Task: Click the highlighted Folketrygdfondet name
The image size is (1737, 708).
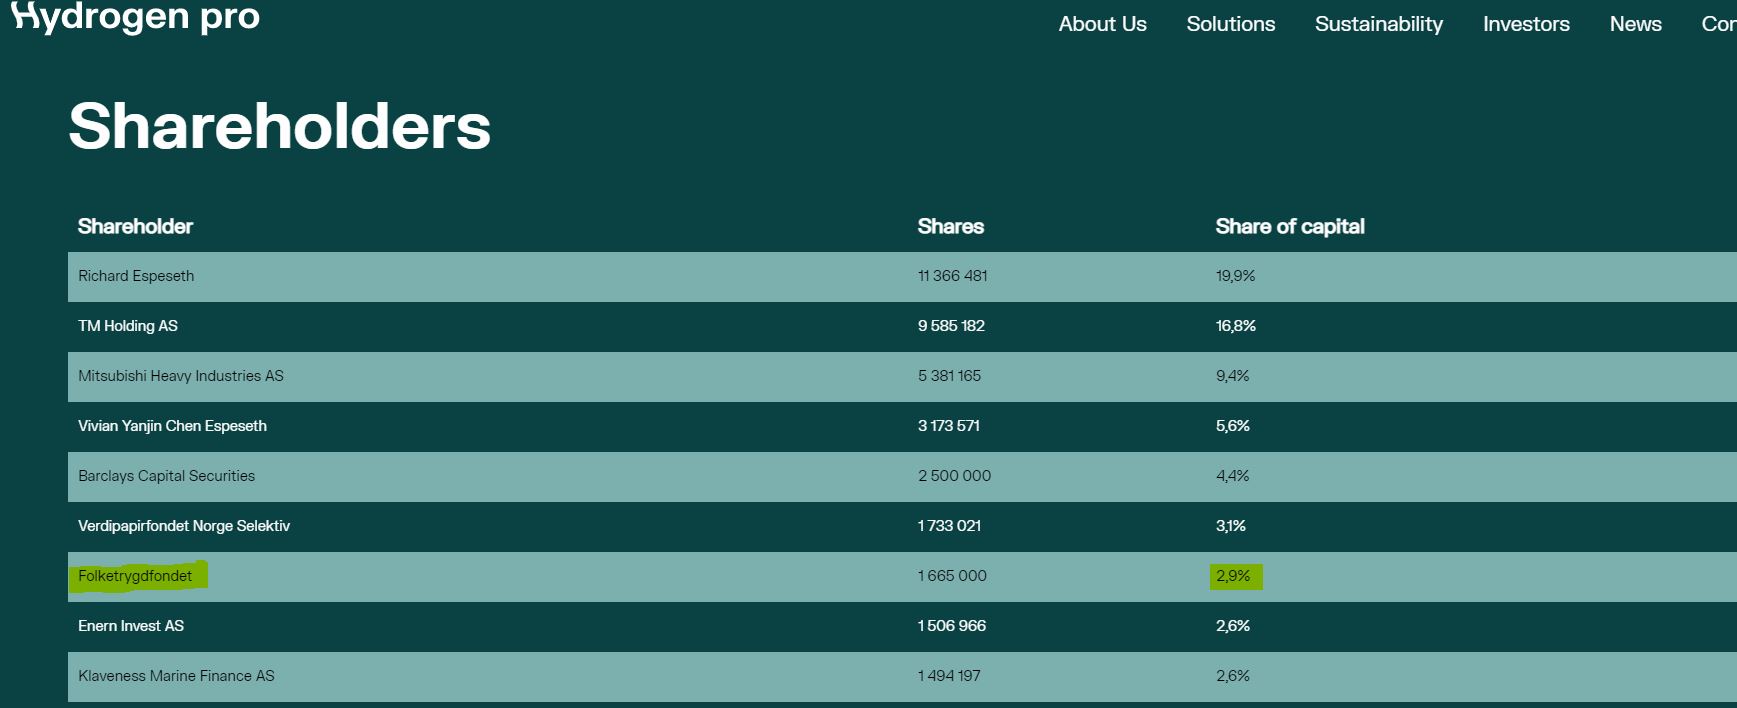Action: (x=135, y=576)
